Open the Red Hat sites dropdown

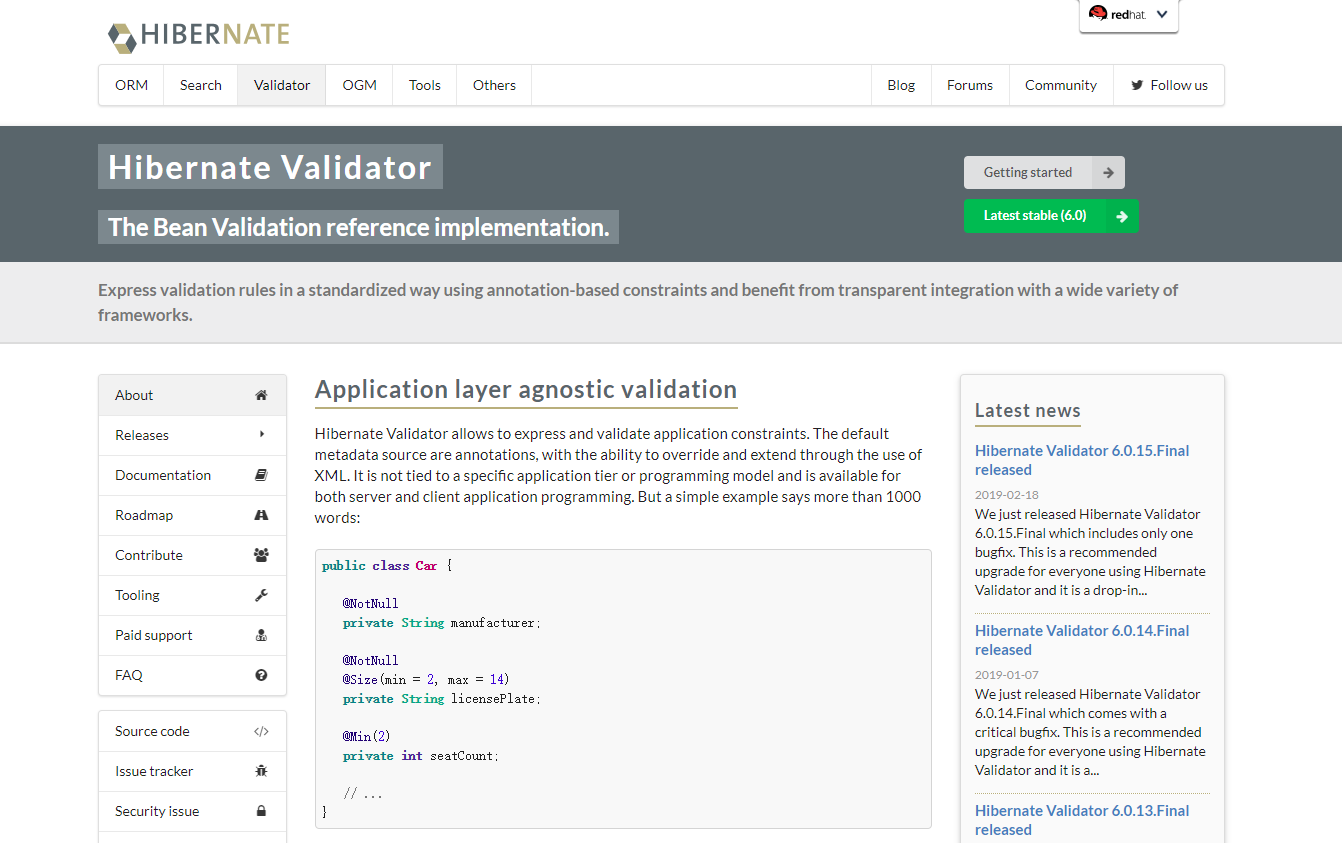point(1161,15)
